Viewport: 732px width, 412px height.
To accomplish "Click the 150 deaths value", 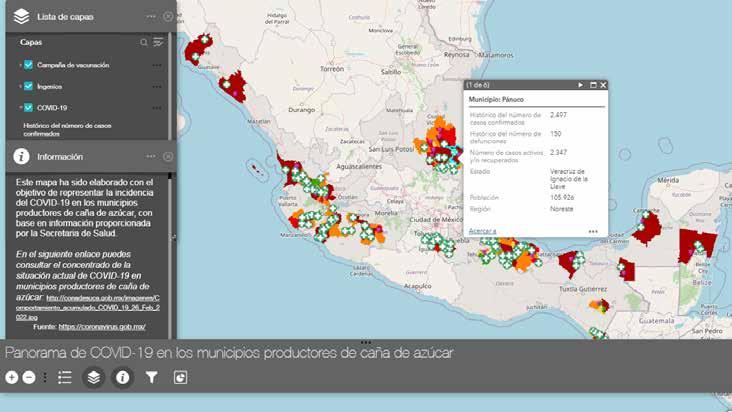I will tap(556, 134).
